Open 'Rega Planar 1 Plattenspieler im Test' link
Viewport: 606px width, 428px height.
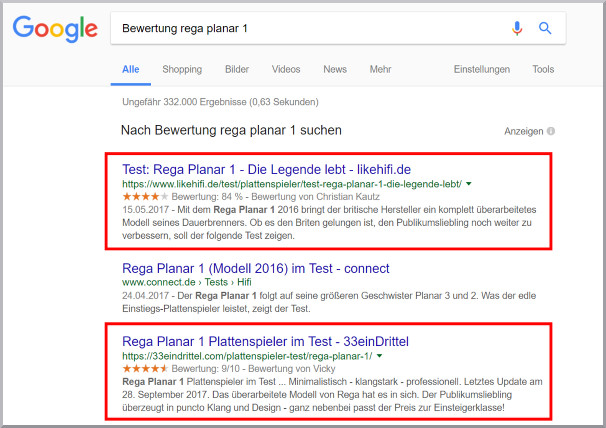tap(266, 341)
